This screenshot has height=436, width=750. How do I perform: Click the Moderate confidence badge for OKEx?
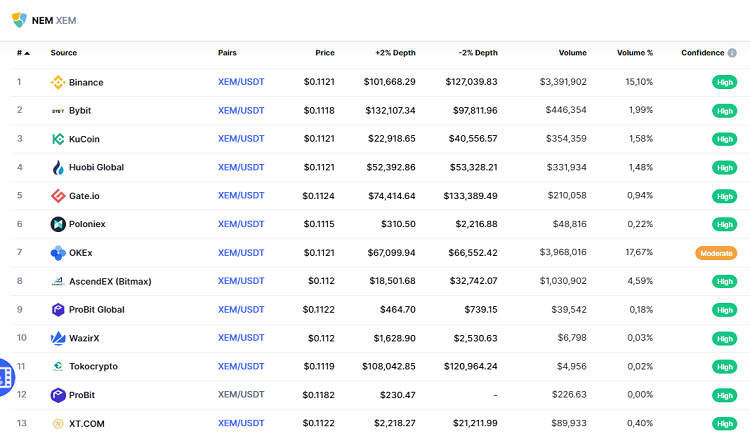point(716,253)
